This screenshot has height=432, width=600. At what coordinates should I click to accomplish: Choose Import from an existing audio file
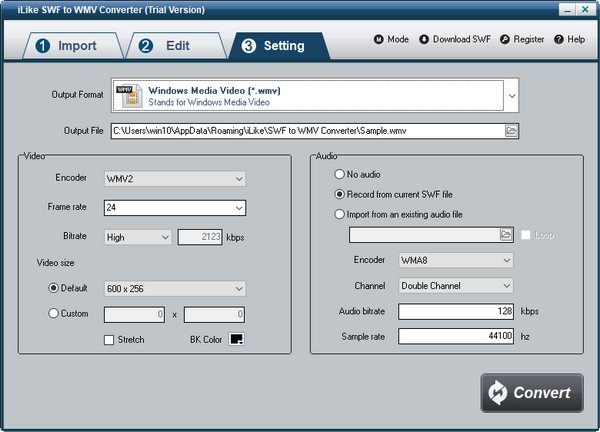[340, 213]
